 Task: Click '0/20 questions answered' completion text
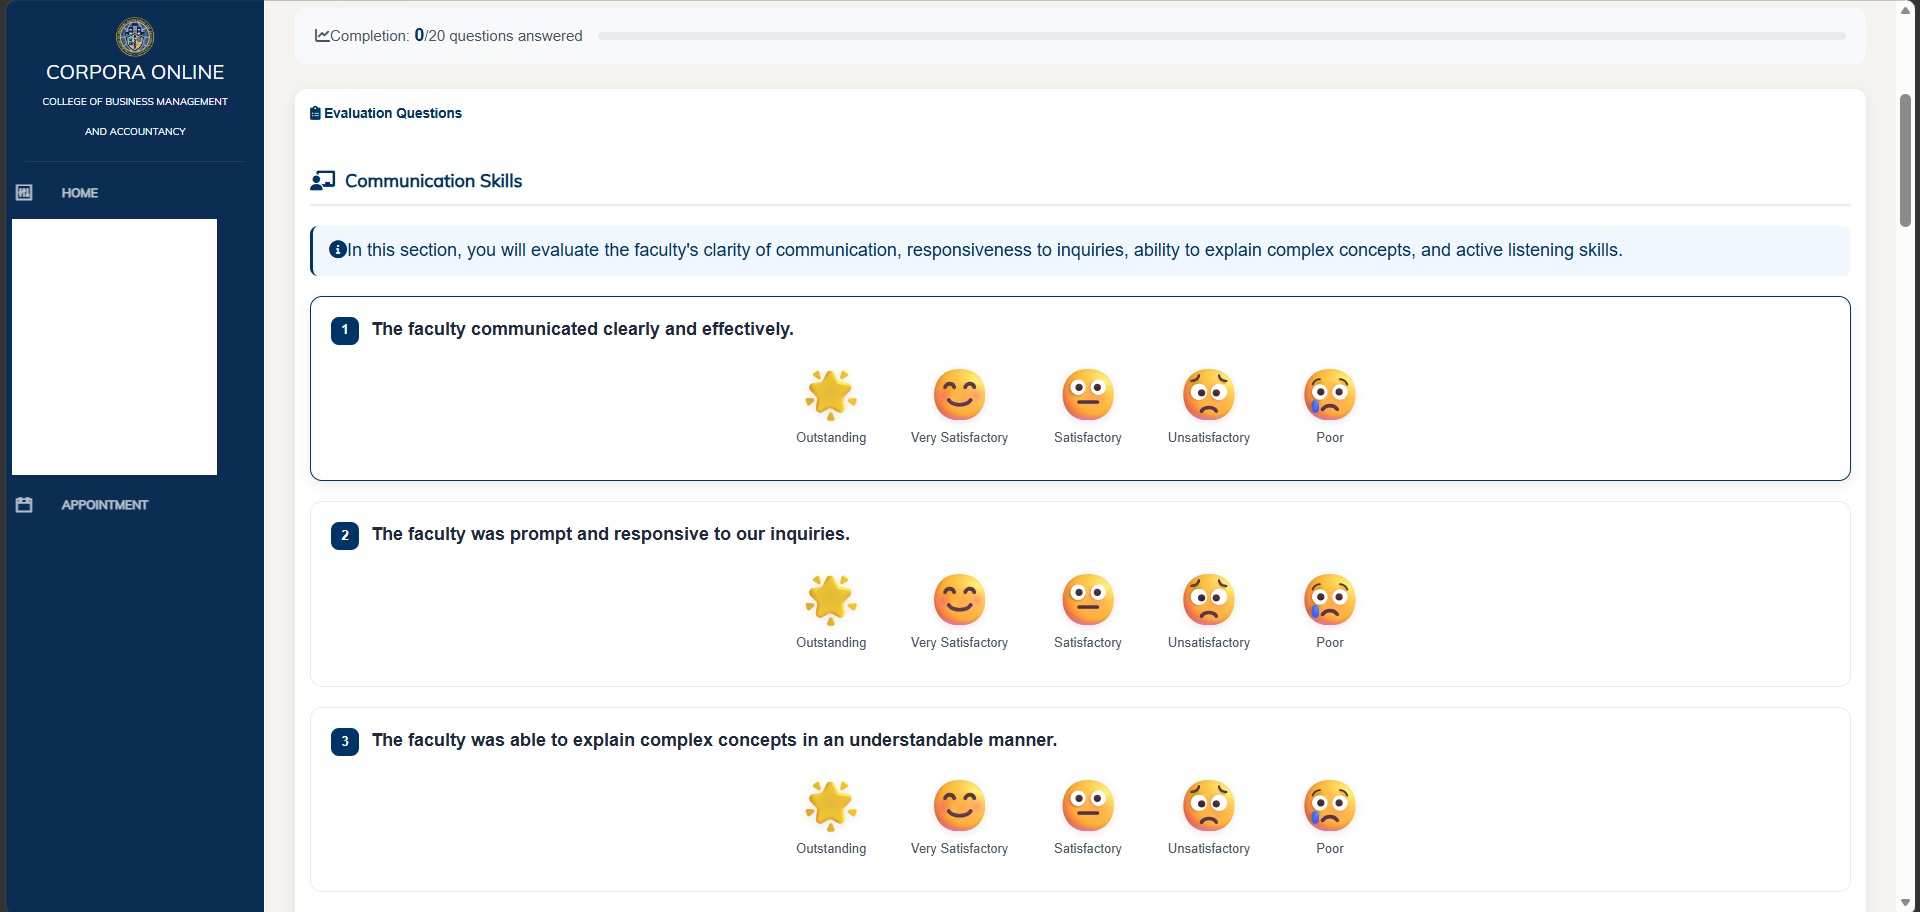click(498, 35)
